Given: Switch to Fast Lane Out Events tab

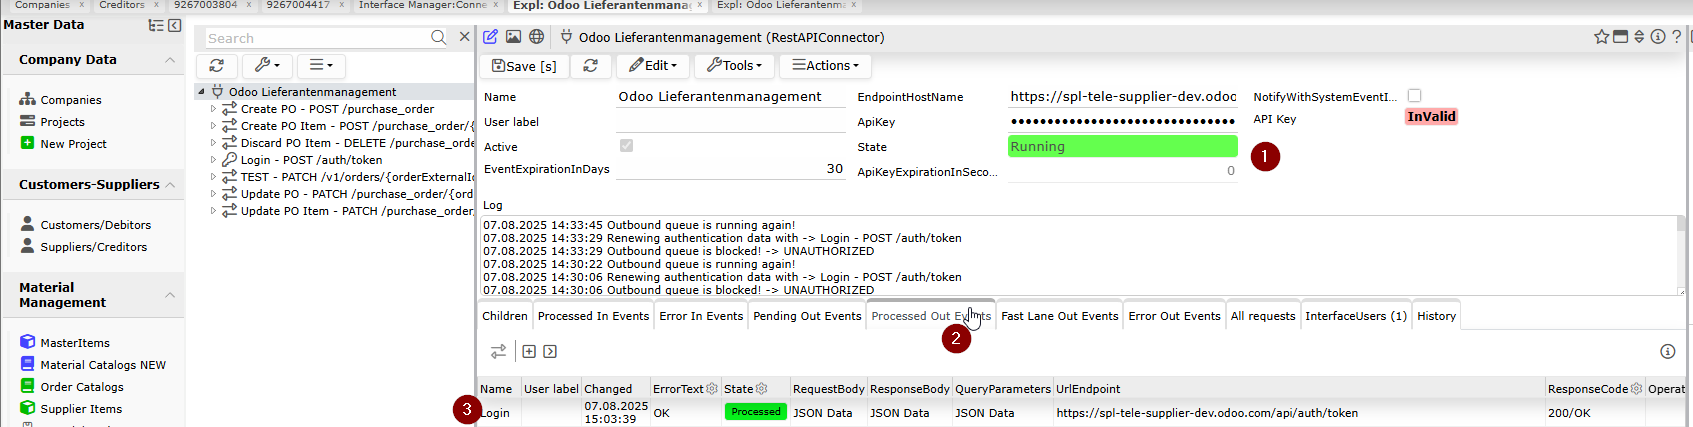Looking at the screenshot, I should 1060,316.
